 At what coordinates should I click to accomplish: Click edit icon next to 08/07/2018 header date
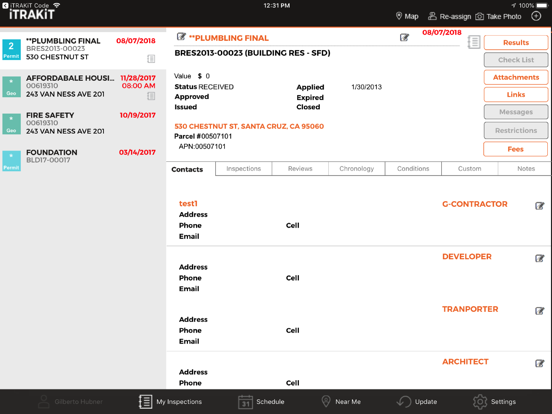pyautogui.click(x=404, y=37)
